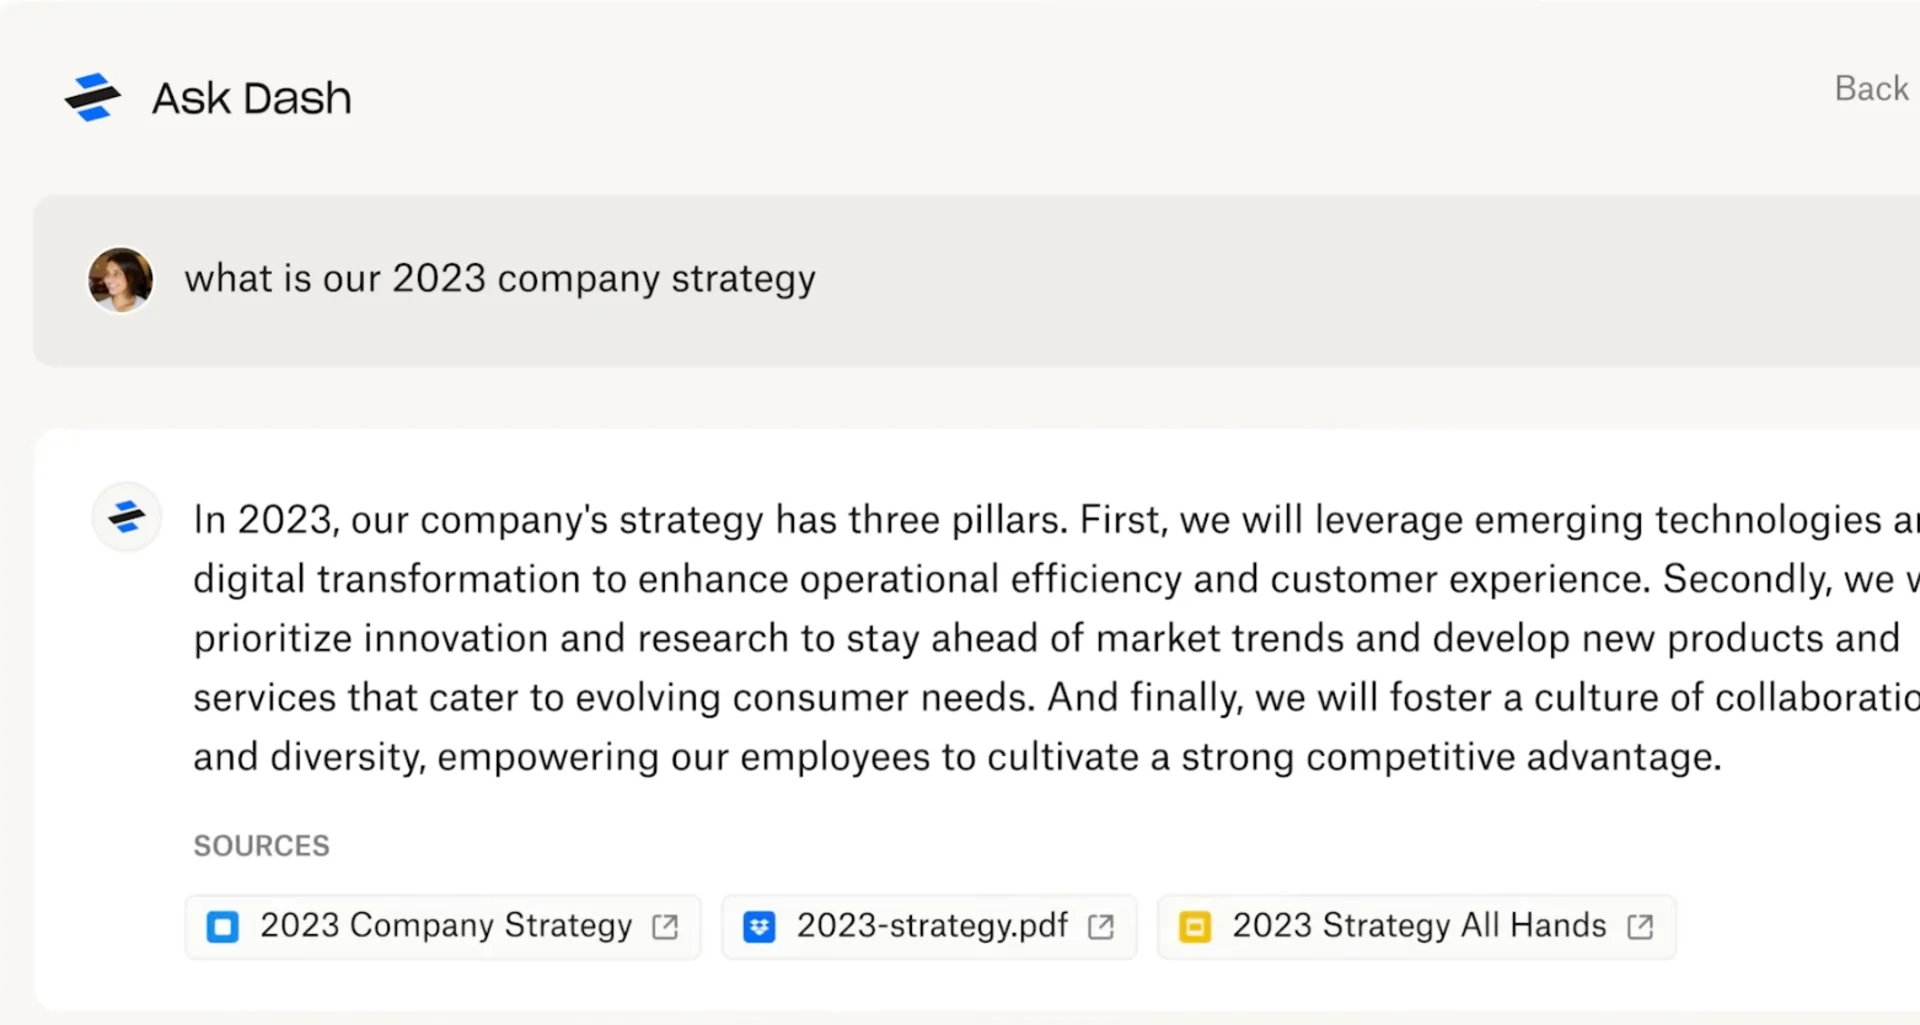Click the yellow Slides icon on All Hands

coord(1195,927)
